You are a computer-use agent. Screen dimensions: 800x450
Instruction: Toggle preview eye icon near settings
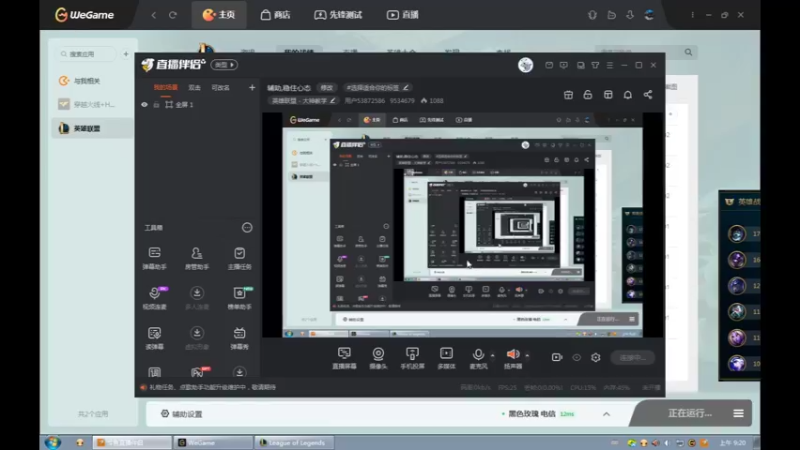[577, 357]
